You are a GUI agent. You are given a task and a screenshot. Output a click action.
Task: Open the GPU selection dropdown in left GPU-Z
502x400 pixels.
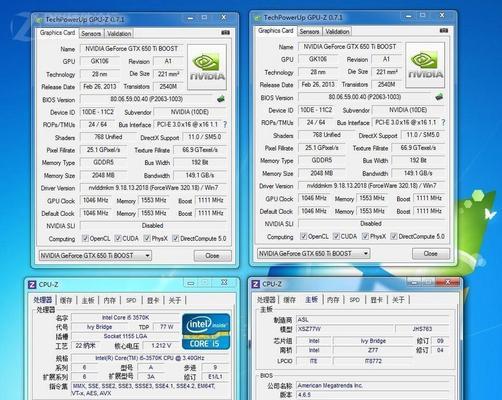[x=95, y=256]
